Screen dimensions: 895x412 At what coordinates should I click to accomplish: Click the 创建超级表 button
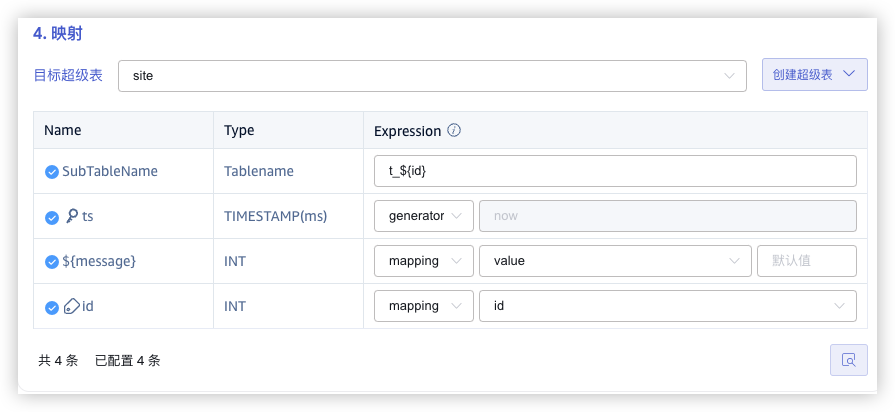coord(814,75)
